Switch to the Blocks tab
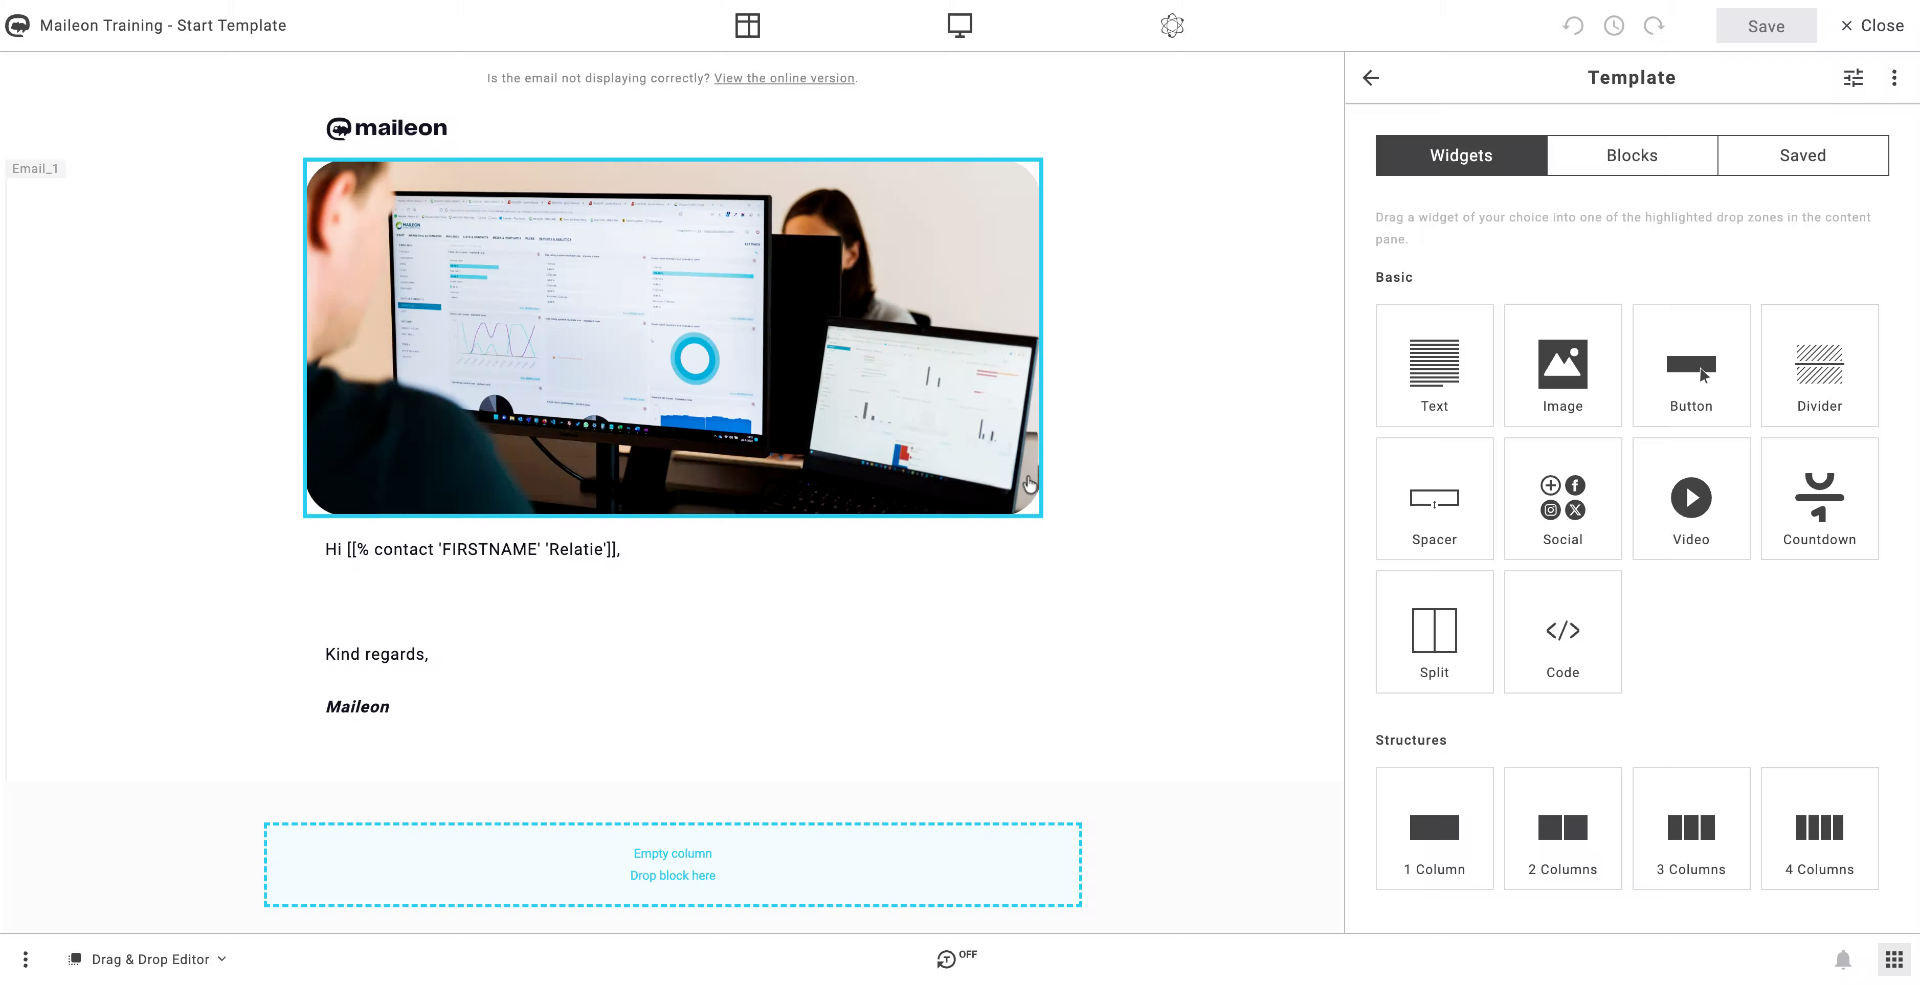Image resolution: width=1920 pixels, height=985 pixels. click(x=1632, y=156)
